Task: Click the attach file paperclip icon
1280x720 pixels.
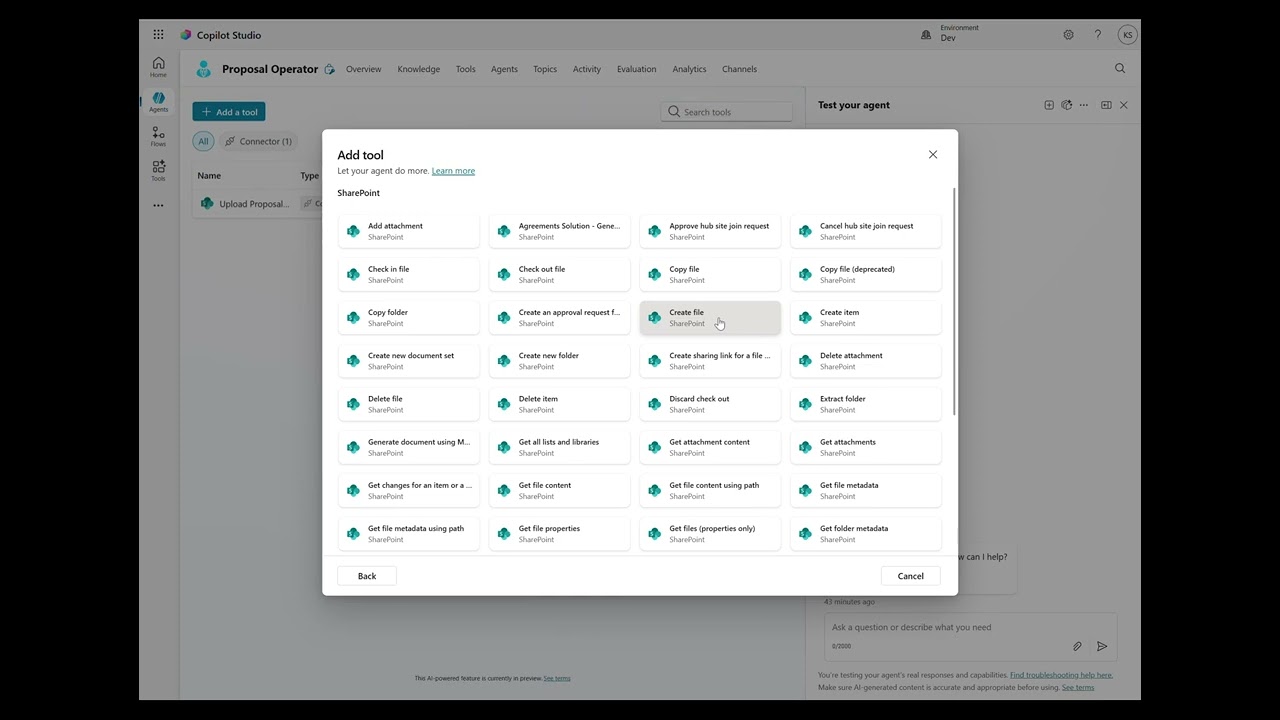Action: (x=1077, y=647)
